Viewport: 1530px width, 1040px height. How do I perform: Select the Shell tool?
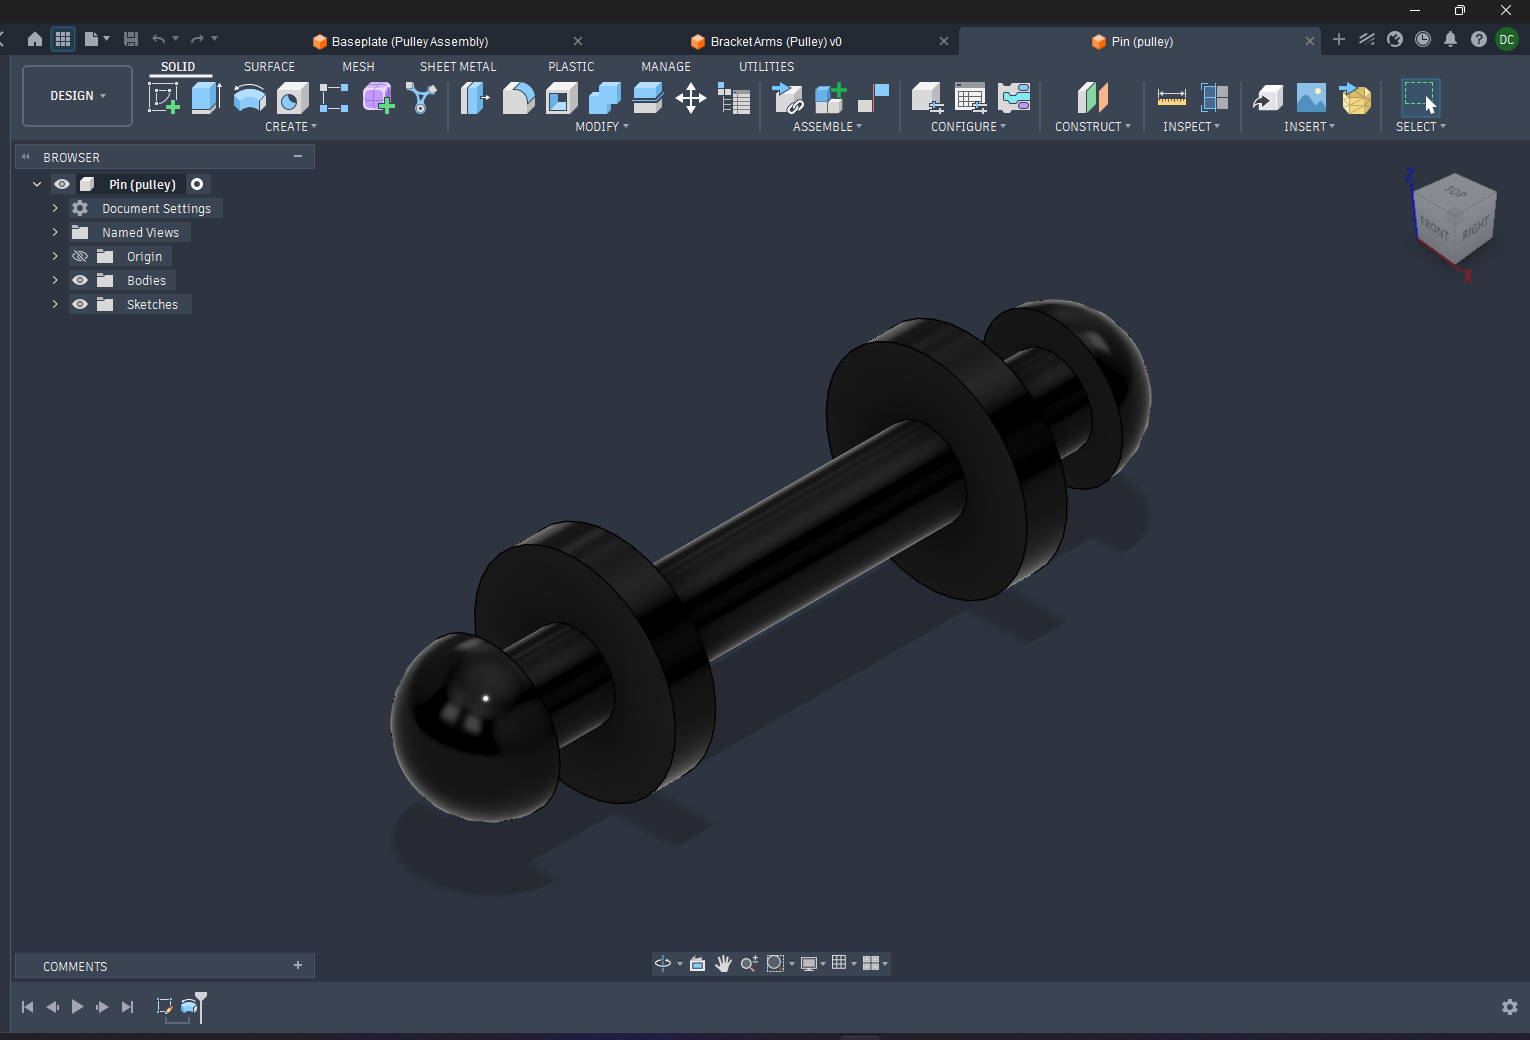pos(562,98)
